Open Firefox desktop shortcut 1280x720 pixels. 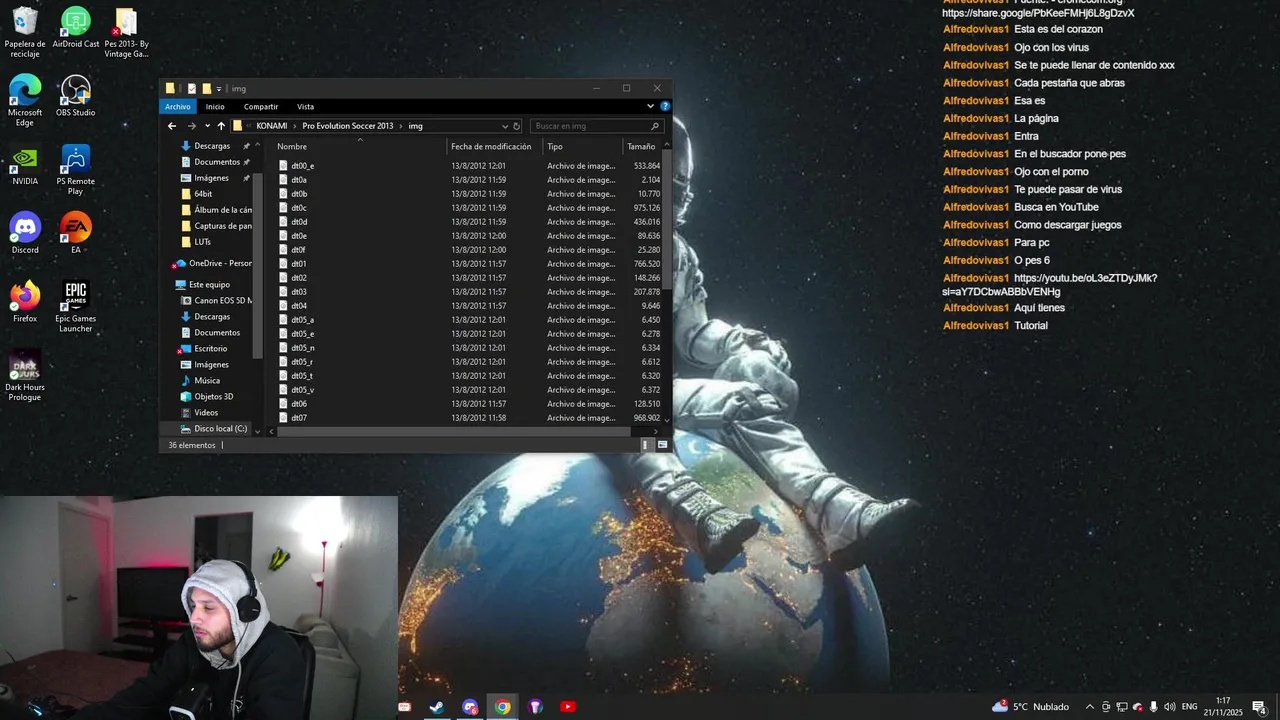25,302
